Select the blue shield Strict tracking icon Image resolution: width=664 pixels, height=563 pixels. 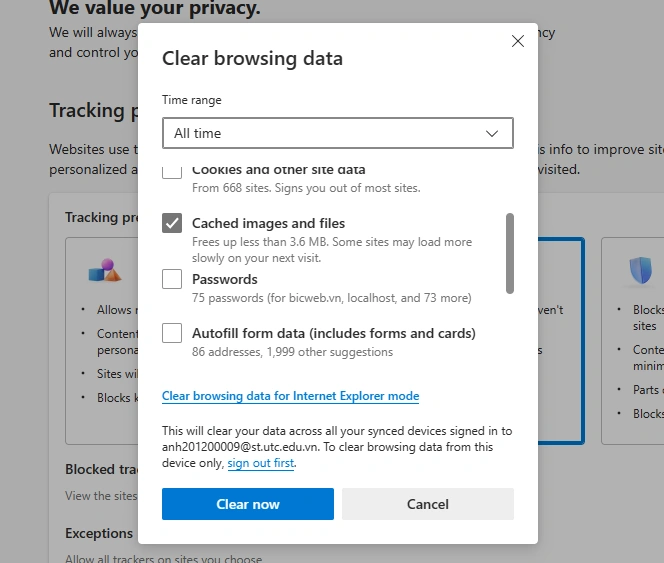(641, 270)
